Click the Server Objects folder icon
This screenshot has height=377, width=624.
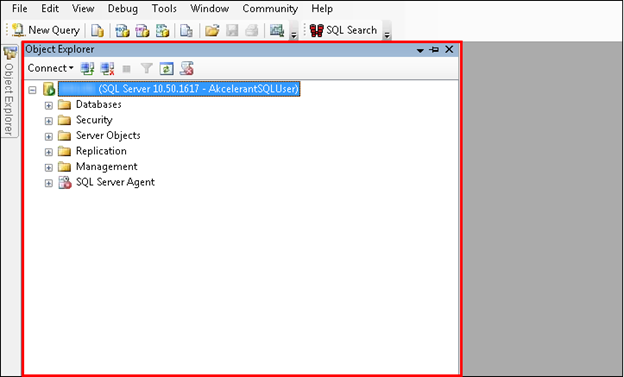click(64, 136)
